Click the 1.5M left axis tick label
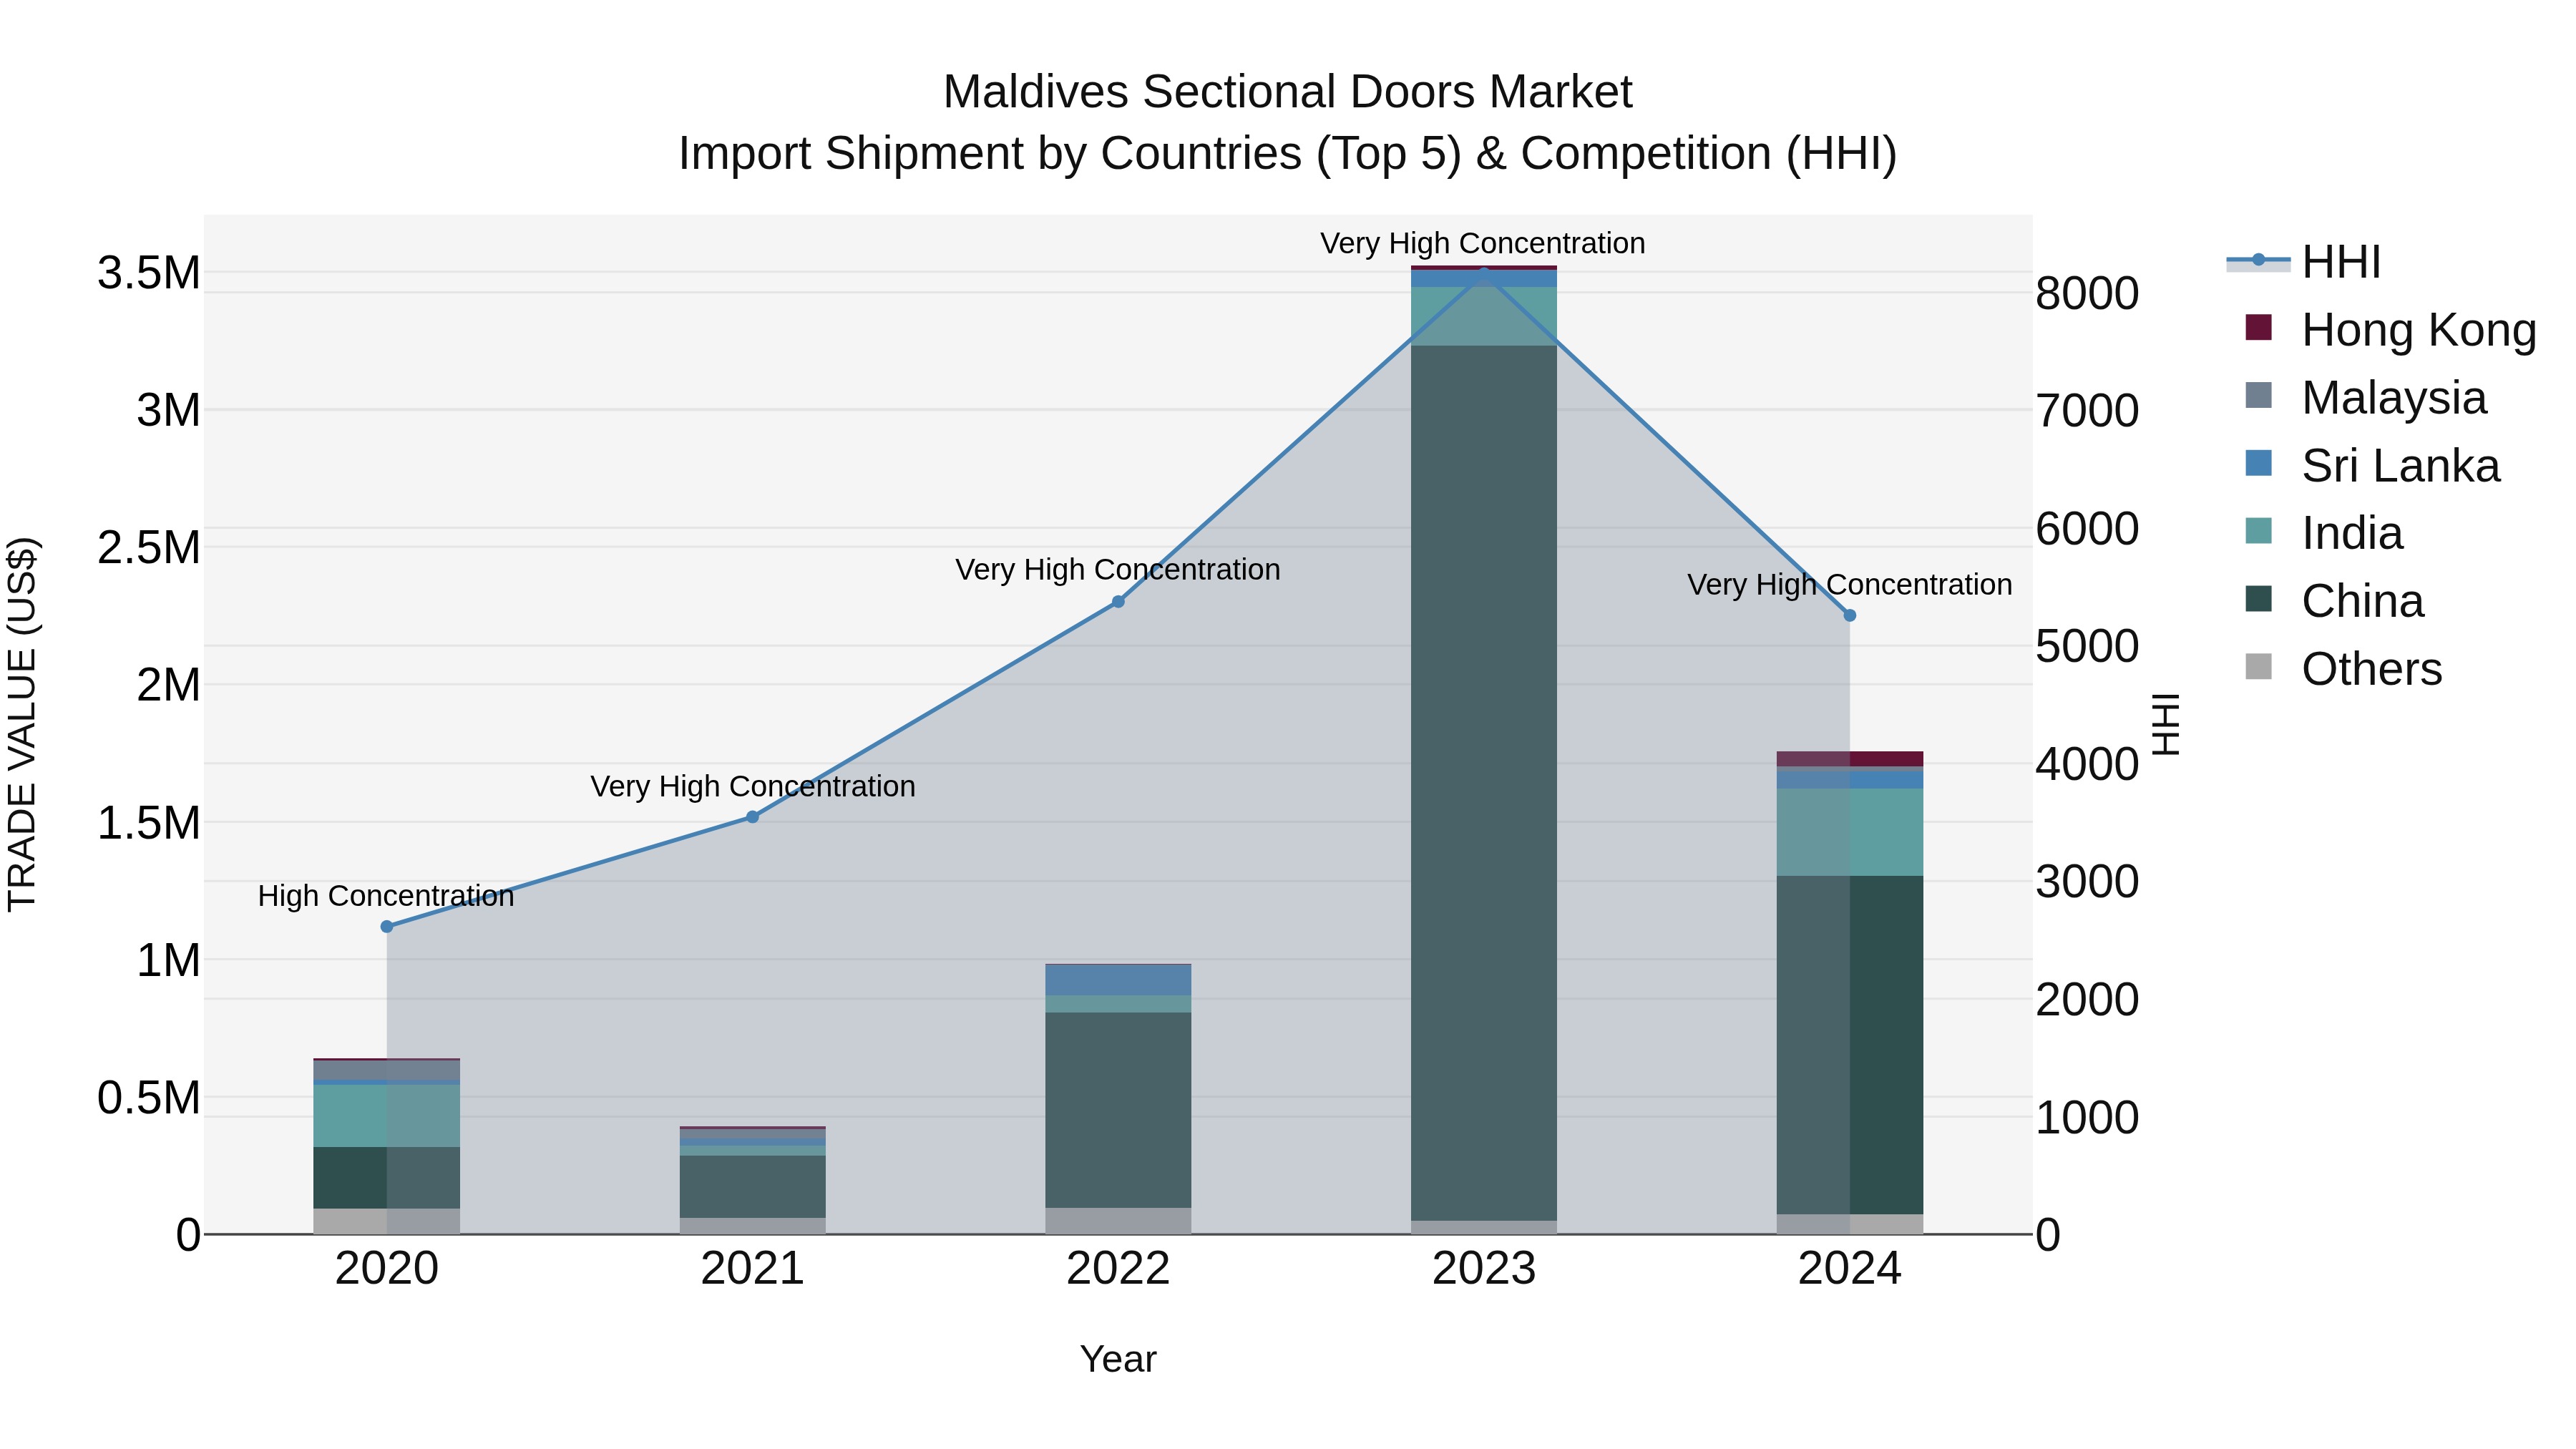The height and width of the screenshot is (1449, 2576). click(149, 823)
